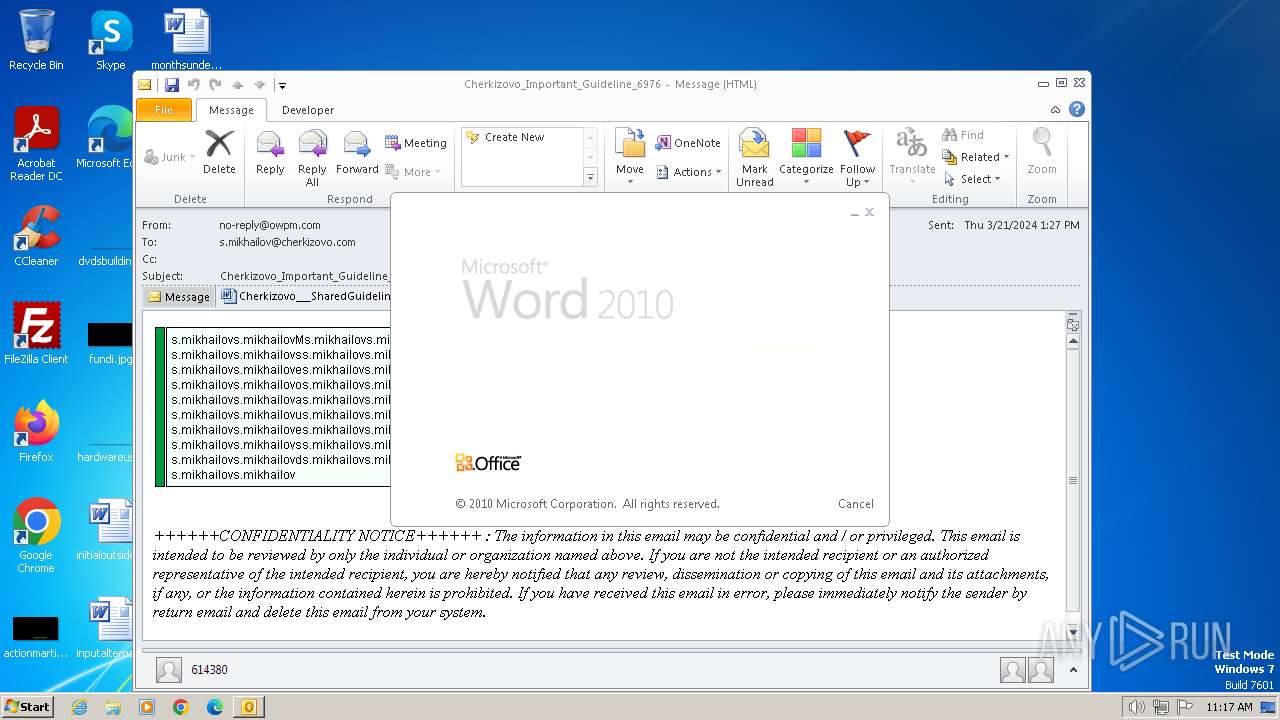Click the taskbar clock showing 11:17 AM
This screenshot has width=1280, height=720.
[1229, 707]
